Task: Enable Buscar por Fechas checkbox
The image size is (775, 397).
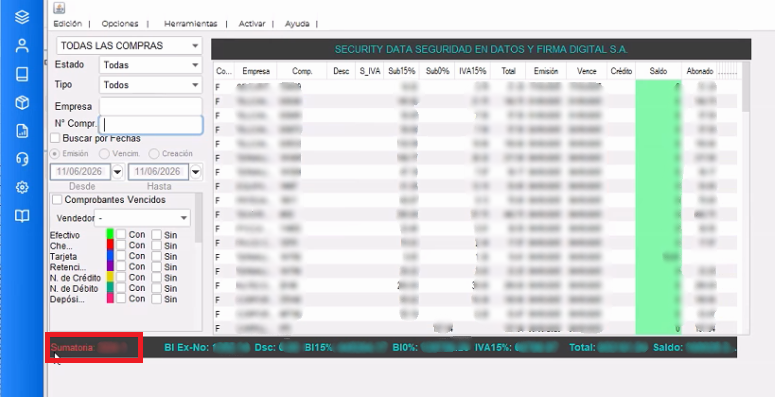Action: point(55,138)
